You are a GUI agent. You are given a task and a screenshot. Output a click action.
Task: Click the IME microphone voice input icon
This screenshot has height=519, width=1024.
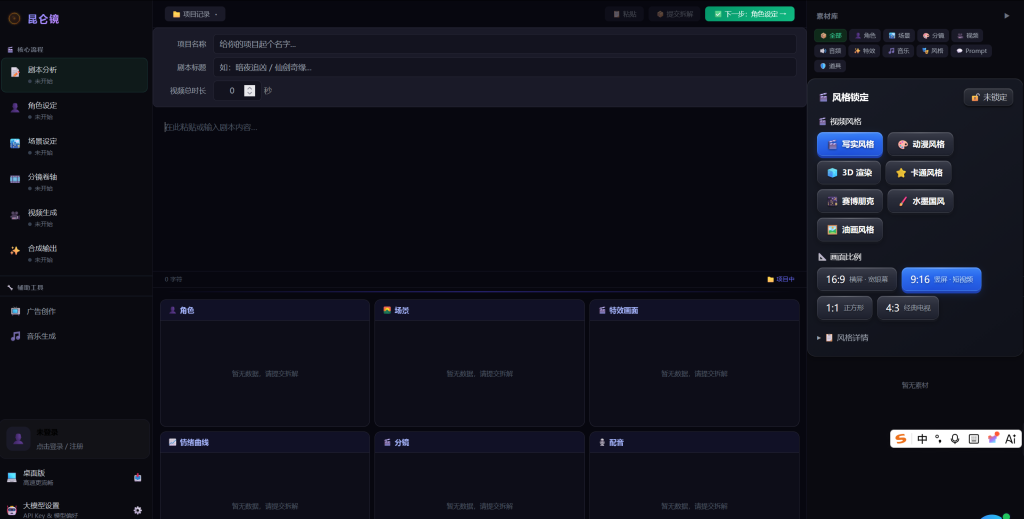pyautogui.click(x=955, y=439)
